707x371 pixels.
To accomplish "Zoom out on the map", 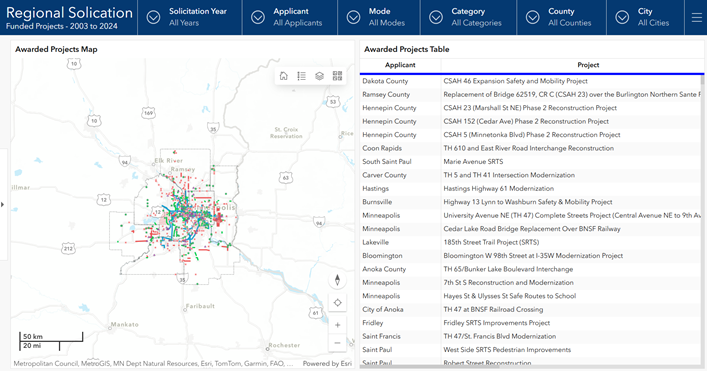I will click(337, 343).
